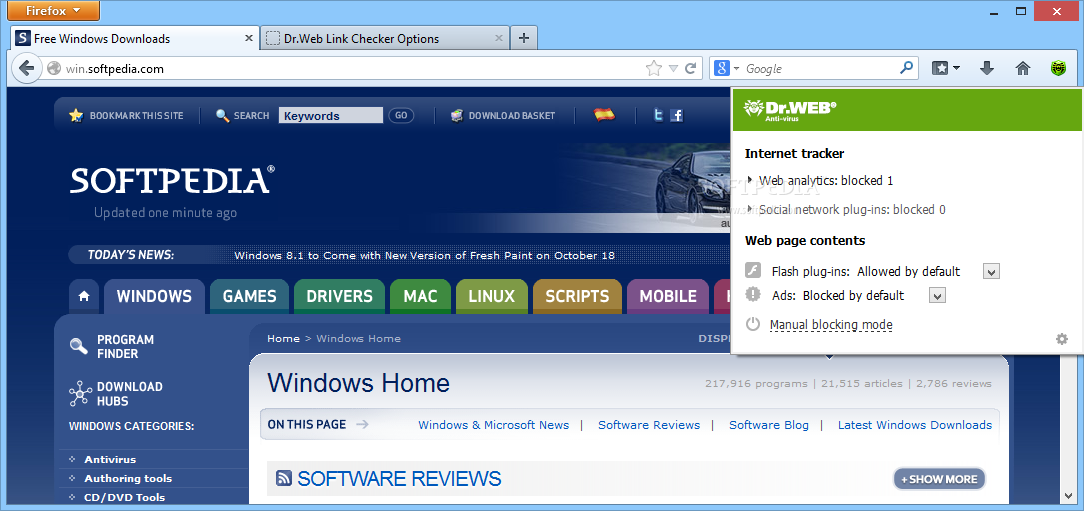Open the Software Blog link
Image resolution: width=1084 pixels, height=511 pixels.
click(x=769, y=425)
